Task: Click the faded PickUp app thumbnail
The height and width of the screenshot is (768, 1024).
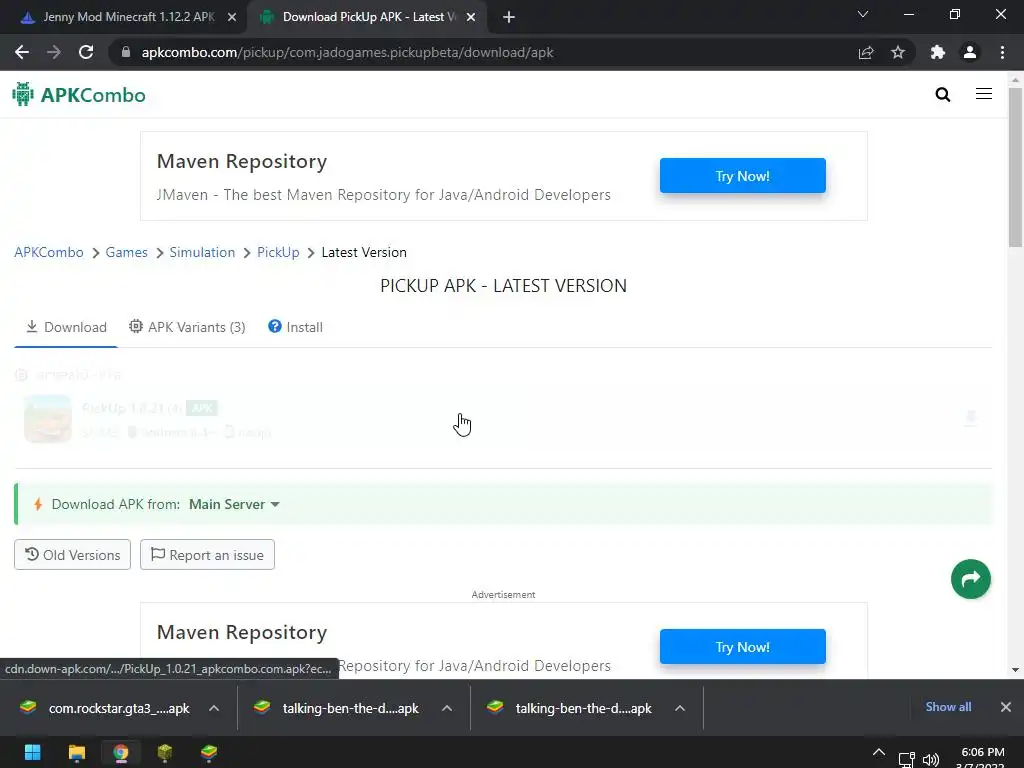Action: [48, 419]
